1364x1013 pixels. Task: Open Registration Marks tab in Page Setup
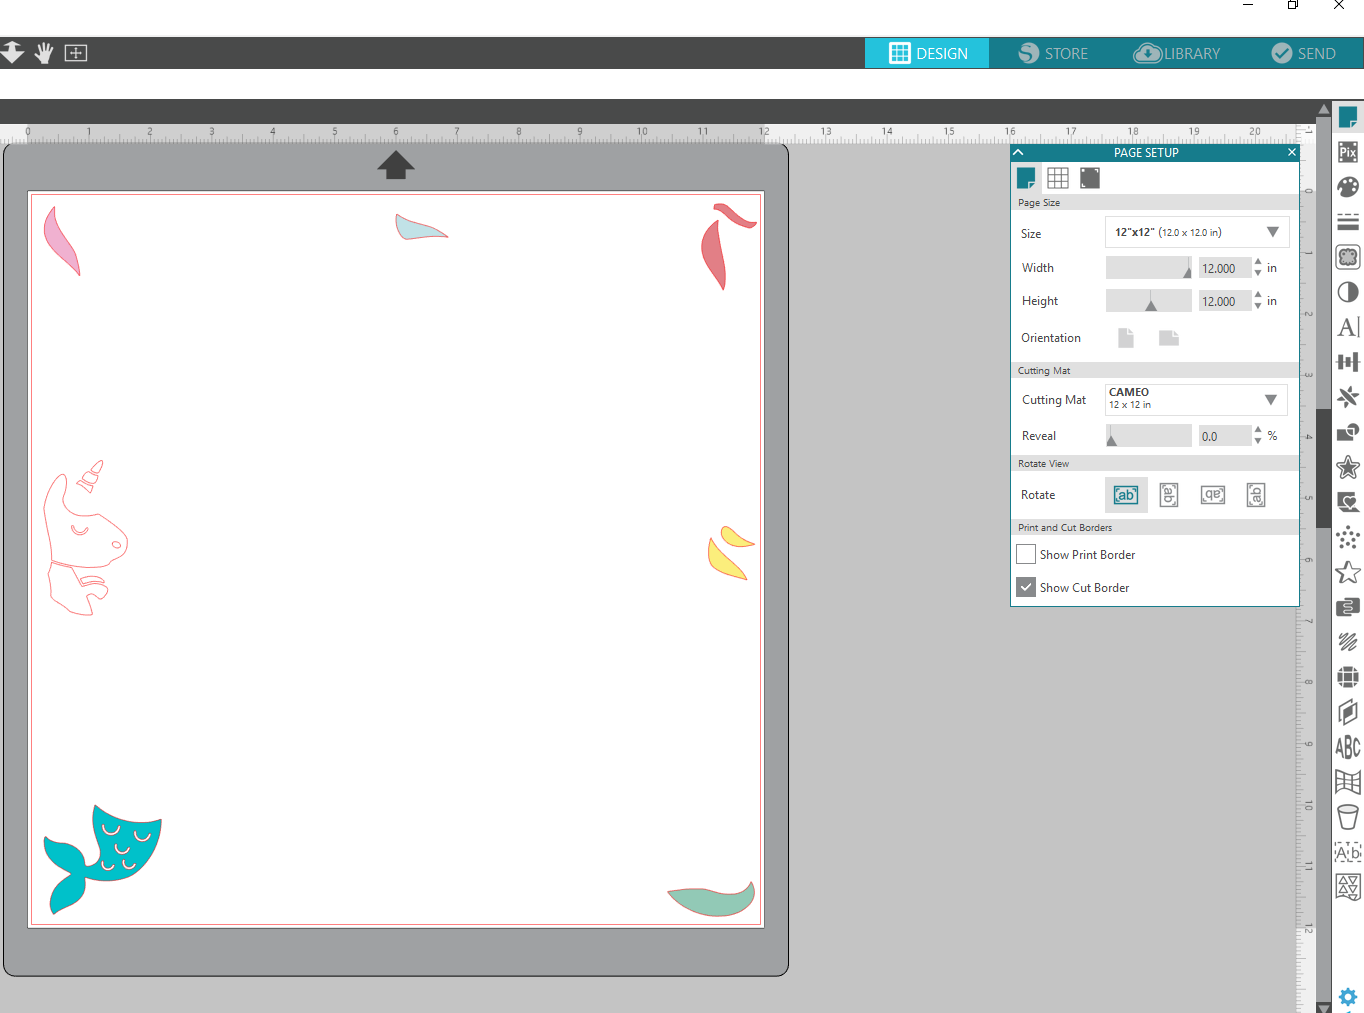point(1090,178)
